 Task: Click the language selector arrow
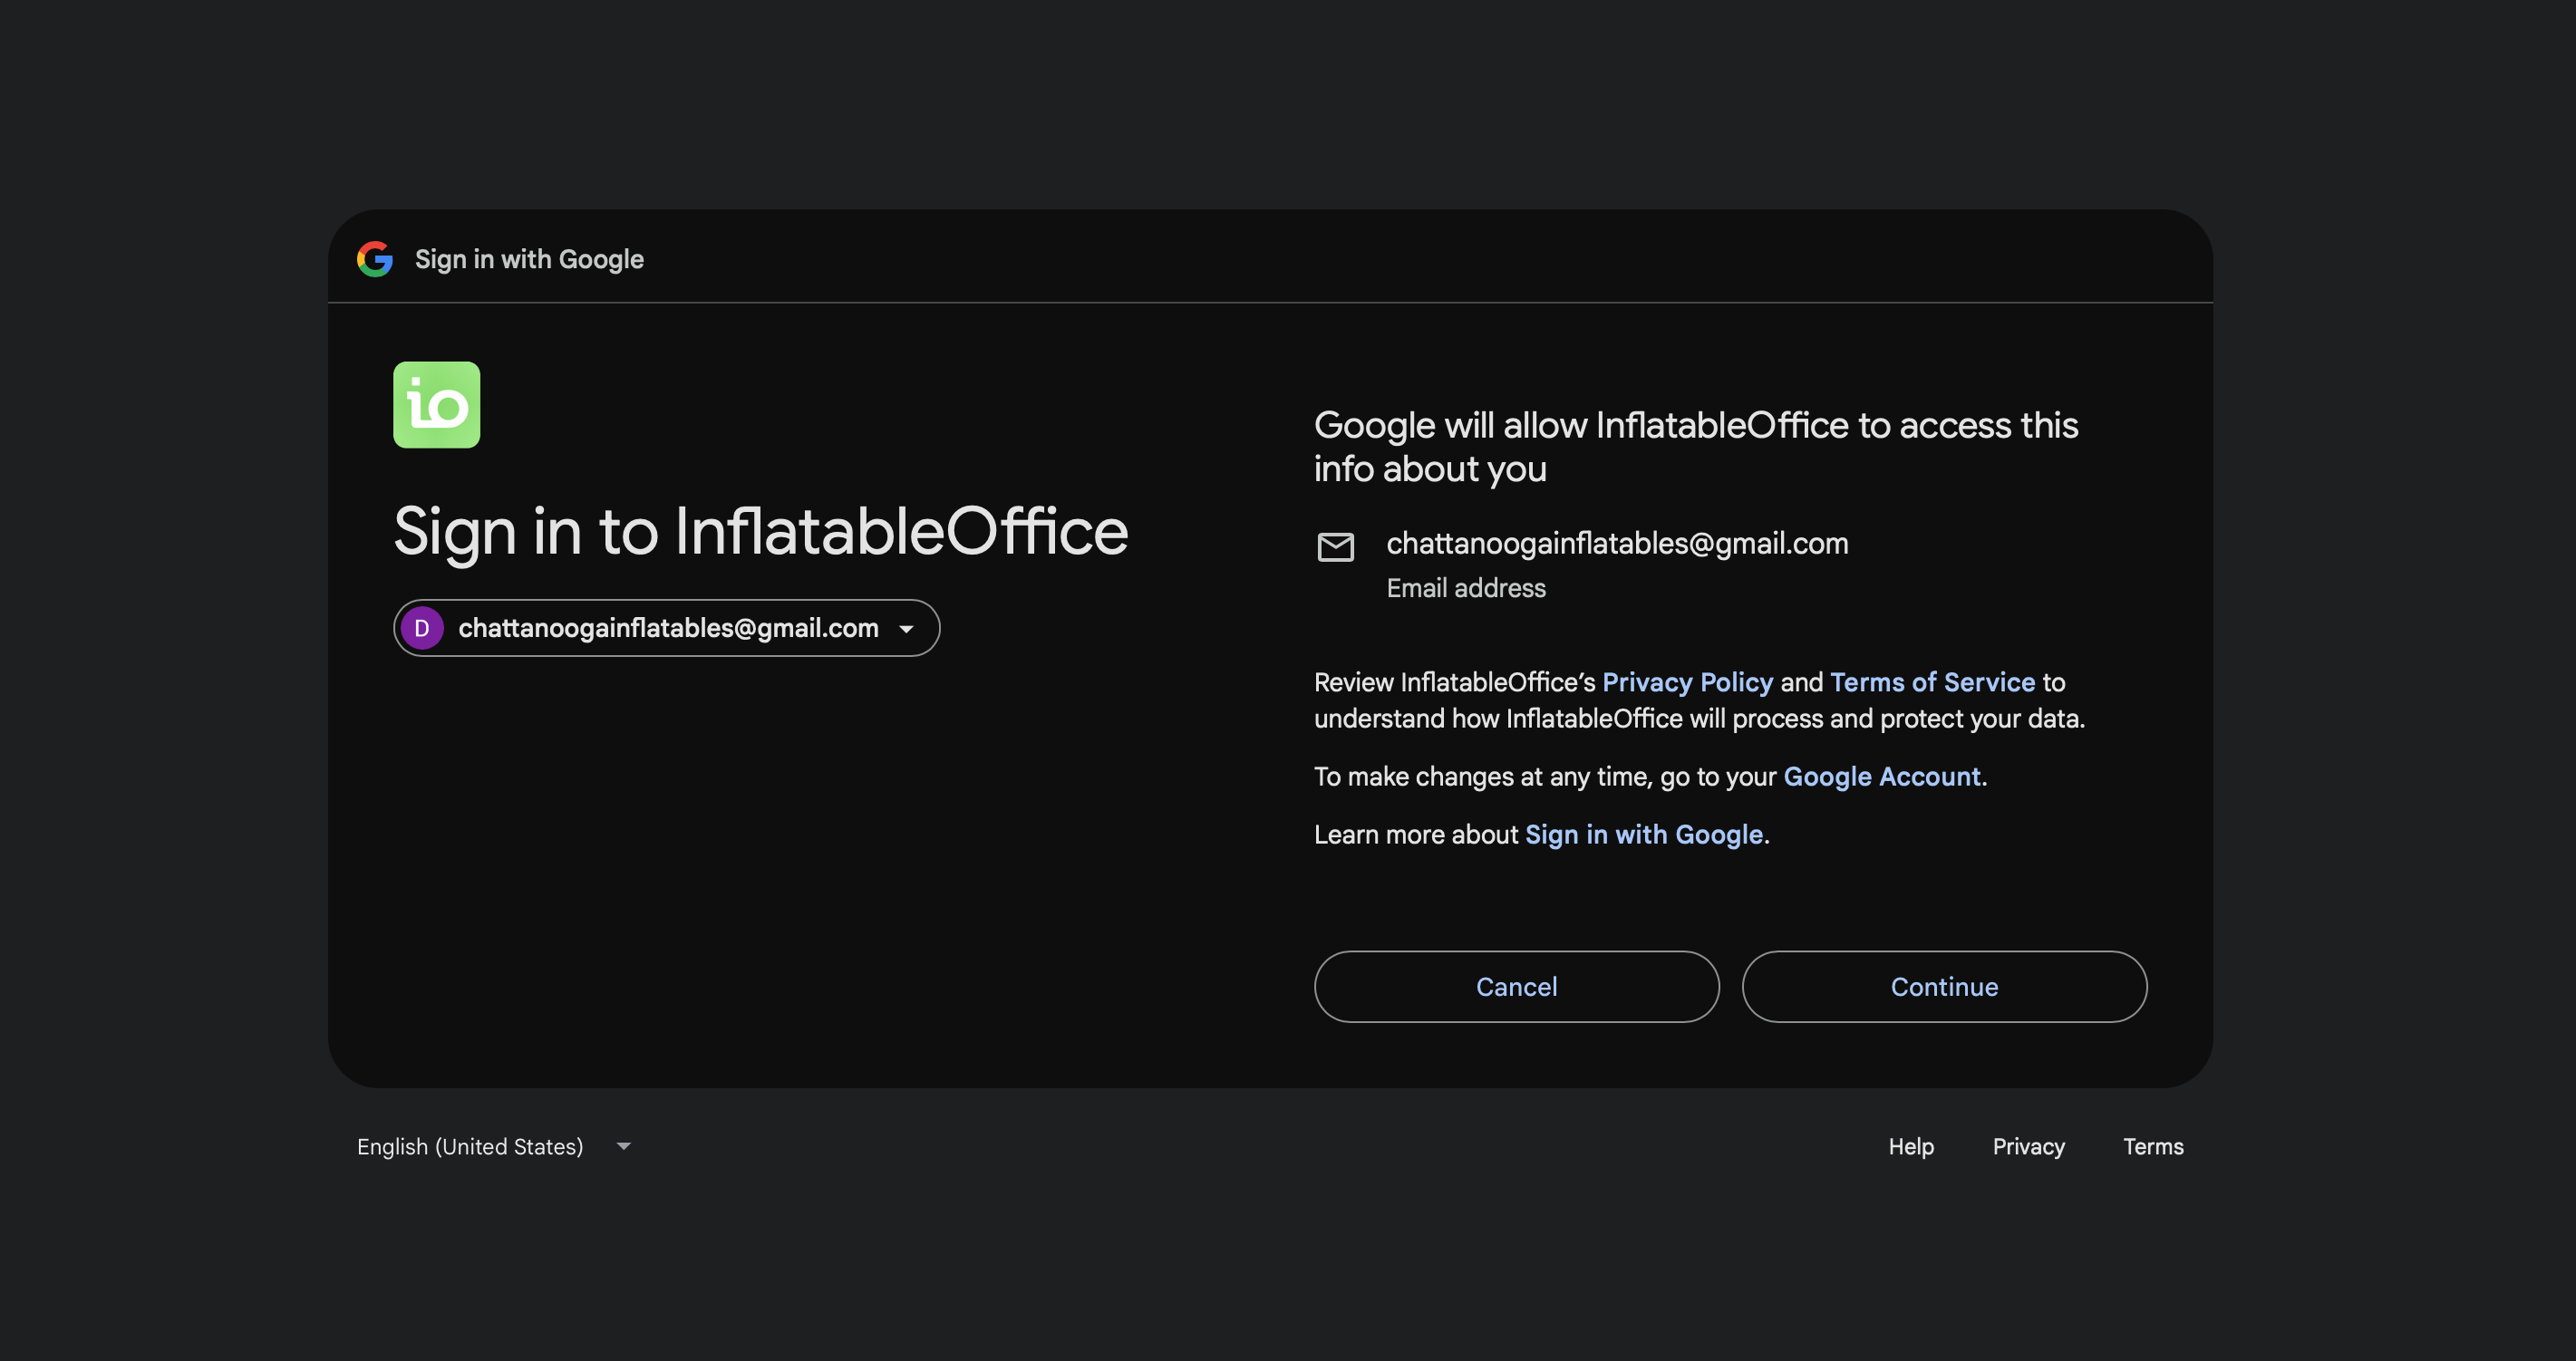click(624, 1146)
